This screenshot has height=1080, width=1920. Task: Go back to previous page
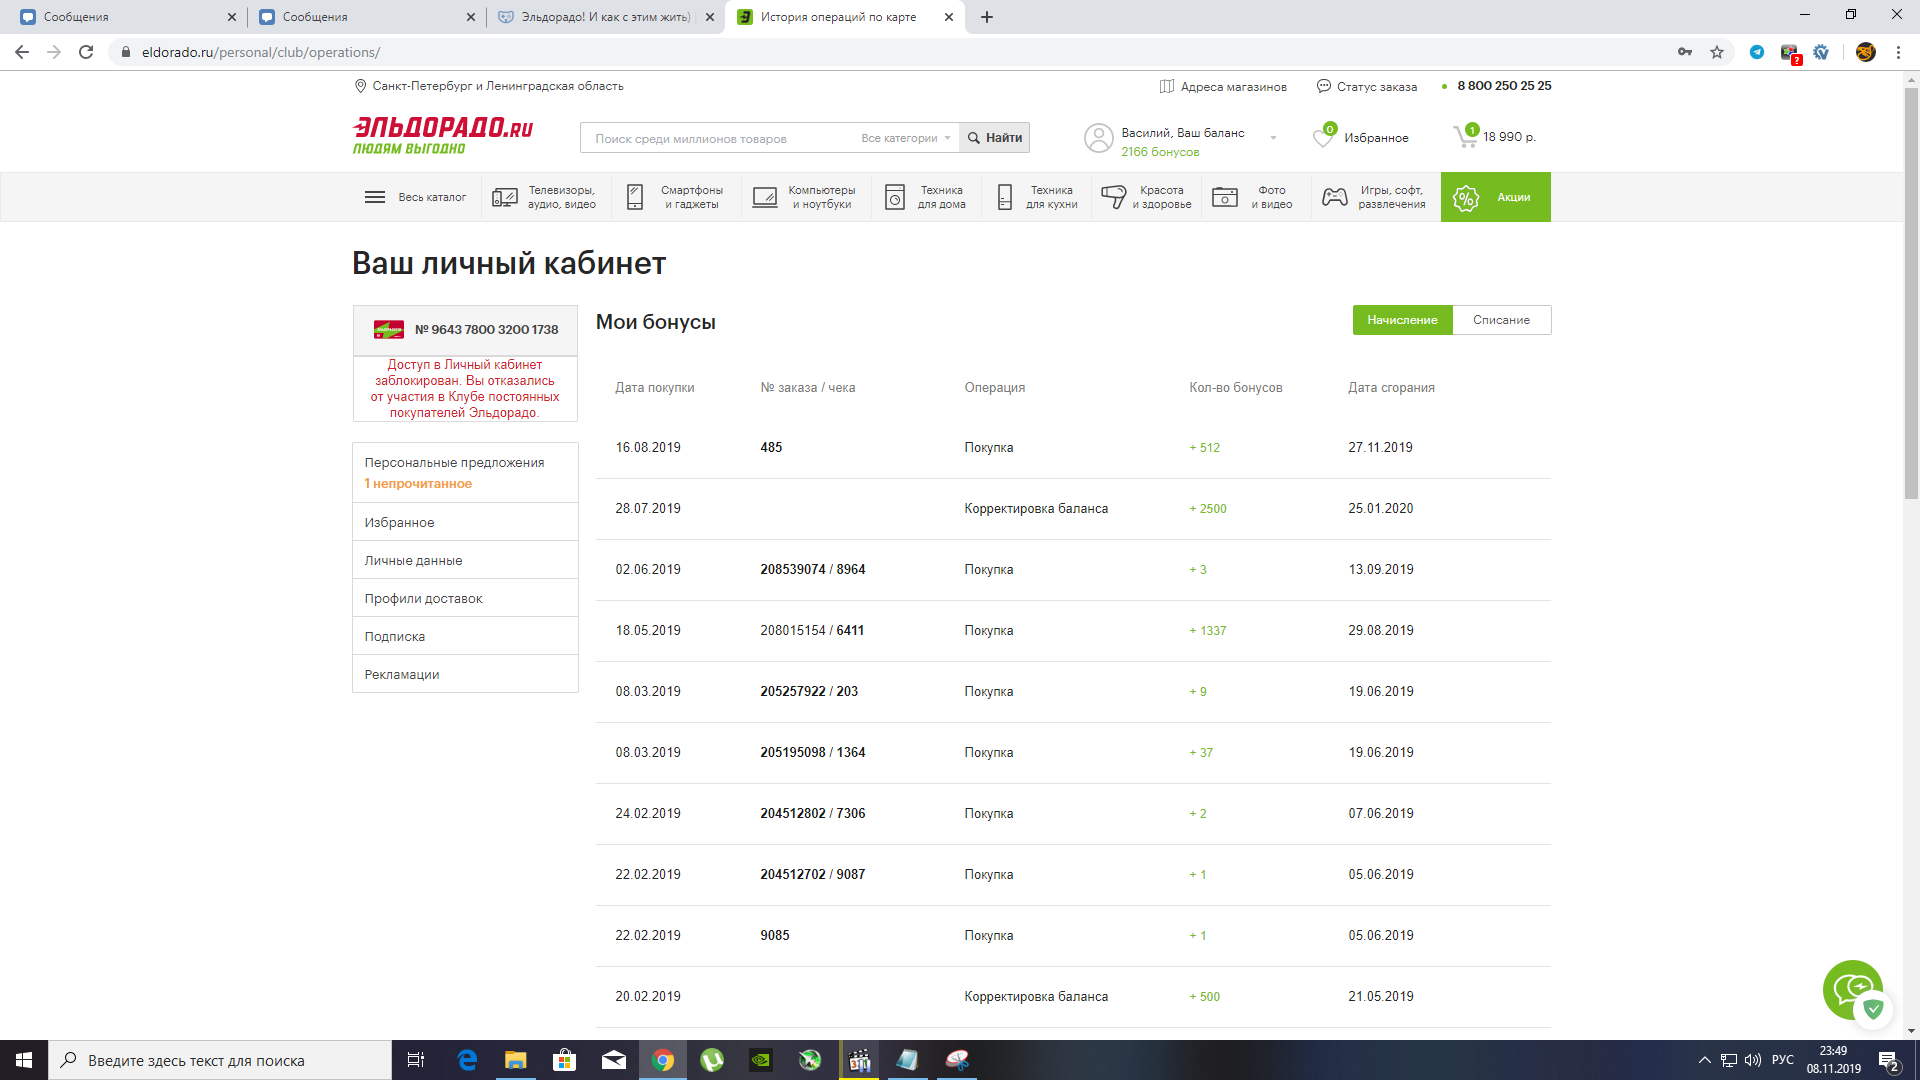pos(22,52)
